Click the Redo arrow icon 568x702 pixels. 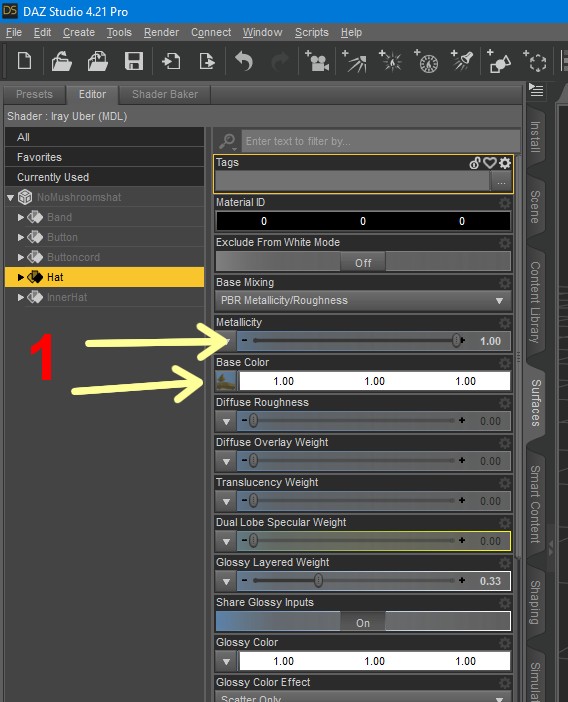coord(280,61)
